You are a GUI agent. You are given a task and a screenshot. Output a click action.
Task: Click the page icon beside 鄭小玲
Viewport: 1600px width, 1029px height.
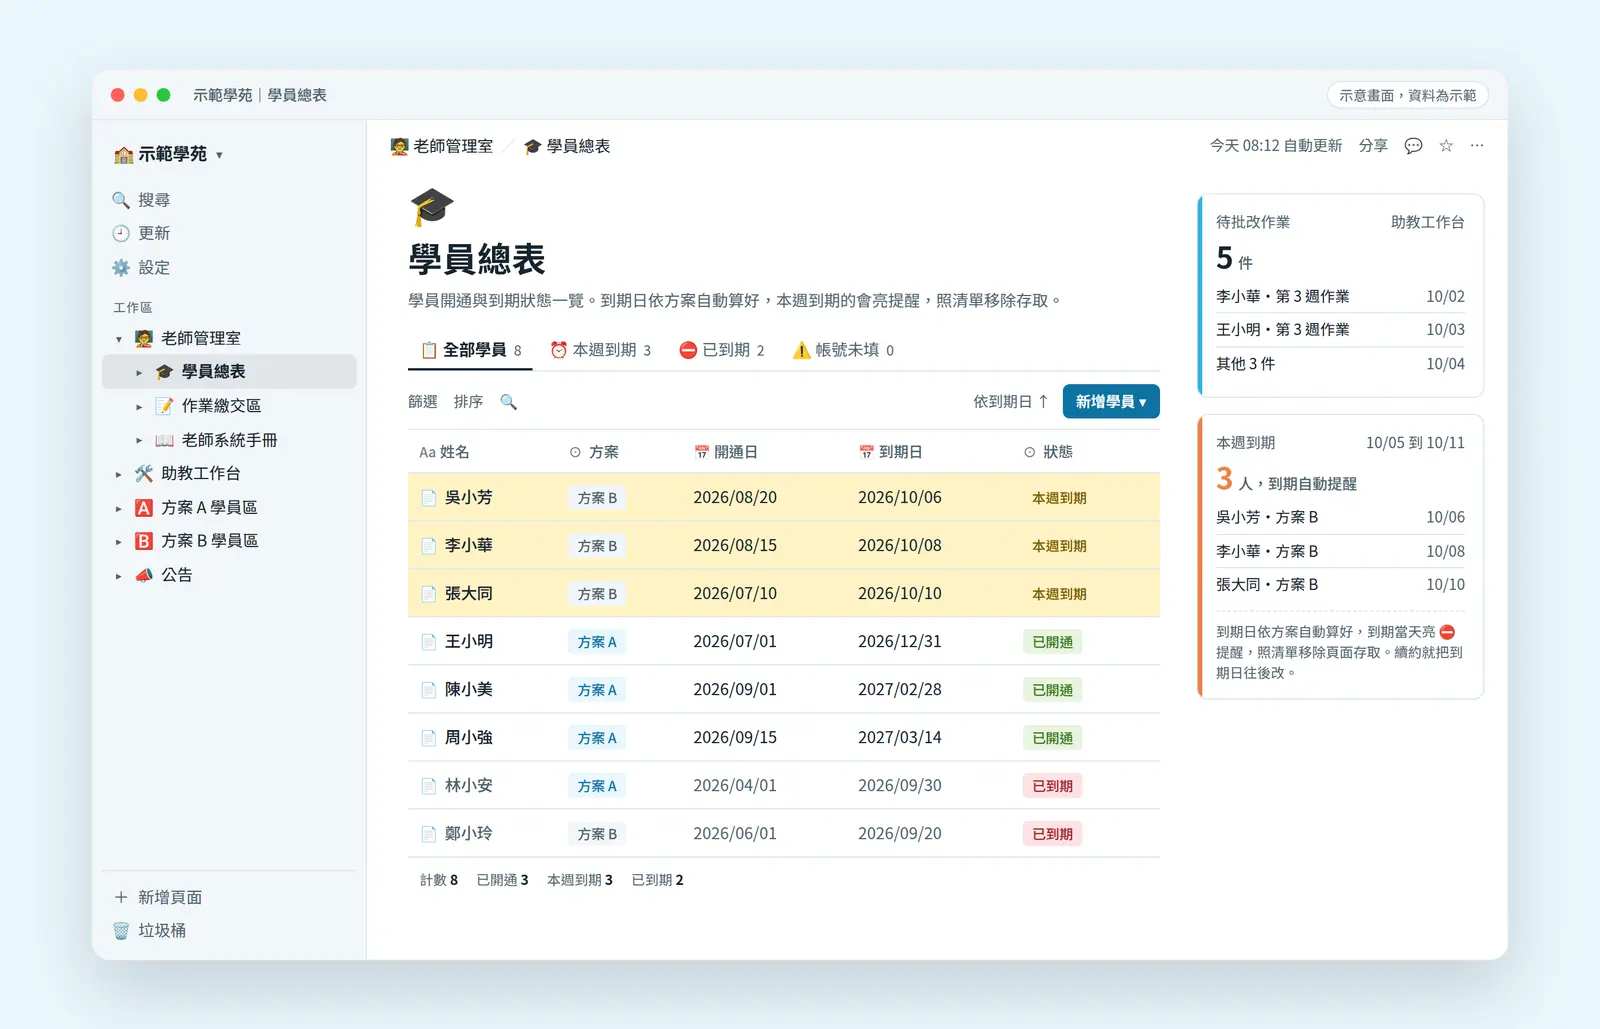pyautogui.click(x=428, y=834)
